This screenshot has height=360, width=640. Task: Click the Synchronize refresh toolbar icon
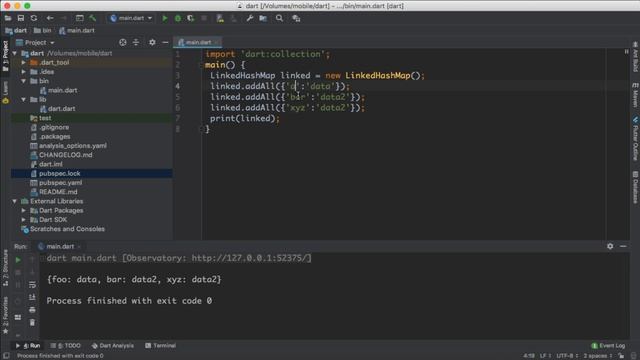point(34,18)
